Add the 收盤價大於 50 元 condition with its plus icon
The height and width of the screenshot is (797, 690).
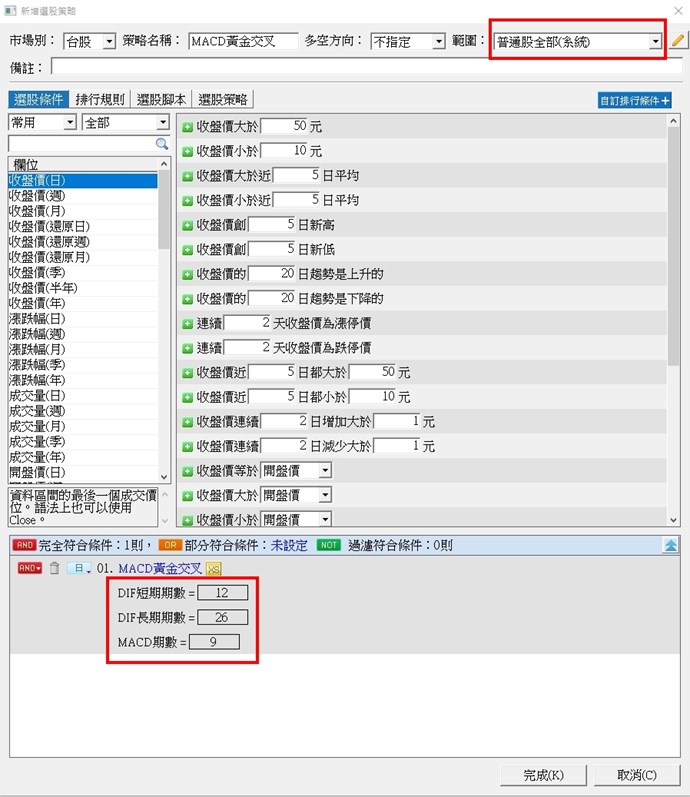187,127
